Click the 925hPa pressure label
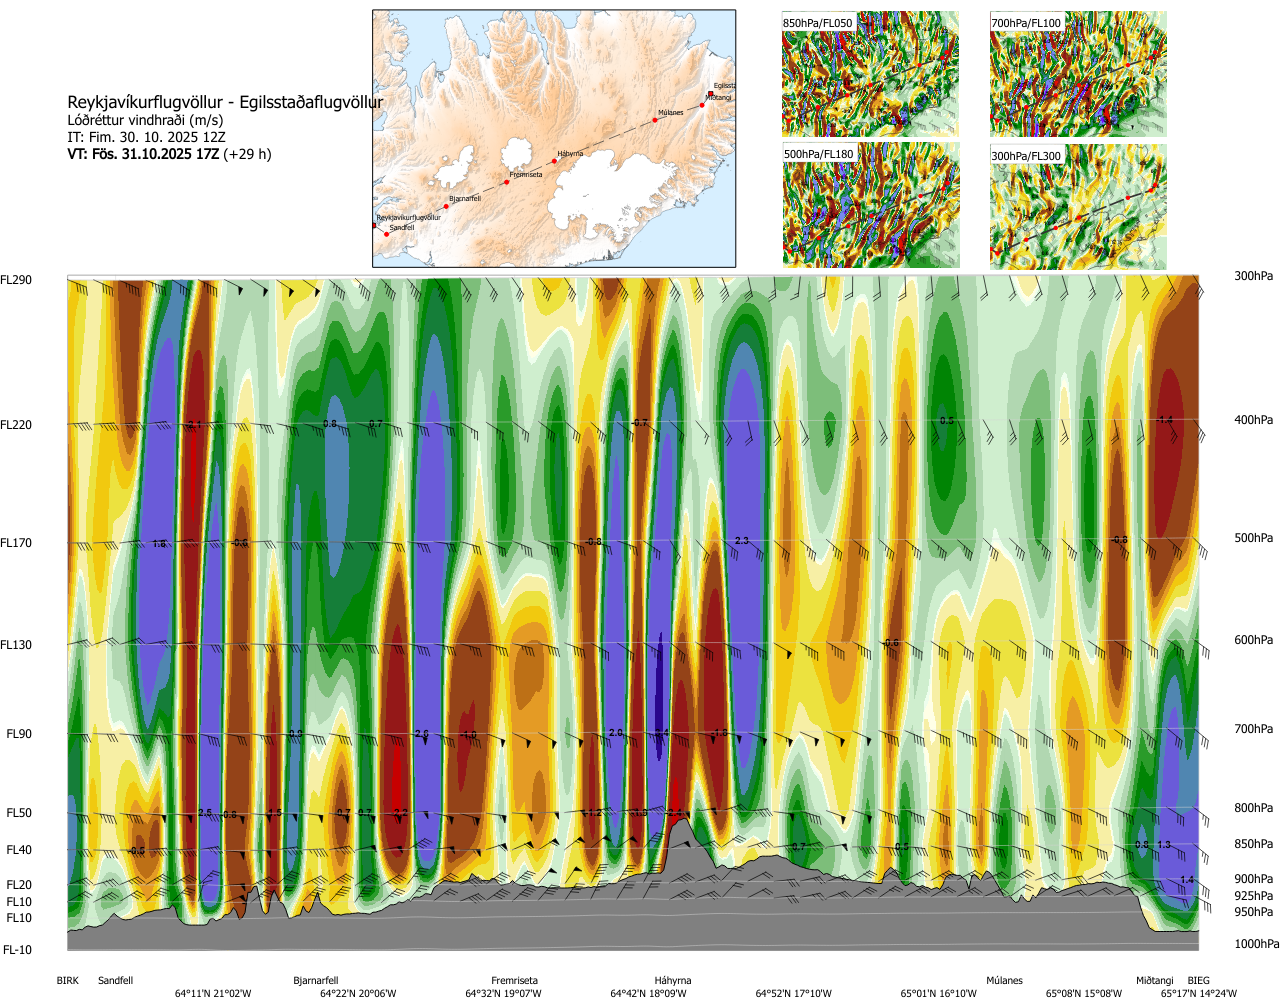The image size is (1280, 1005). coord(1254,896)
